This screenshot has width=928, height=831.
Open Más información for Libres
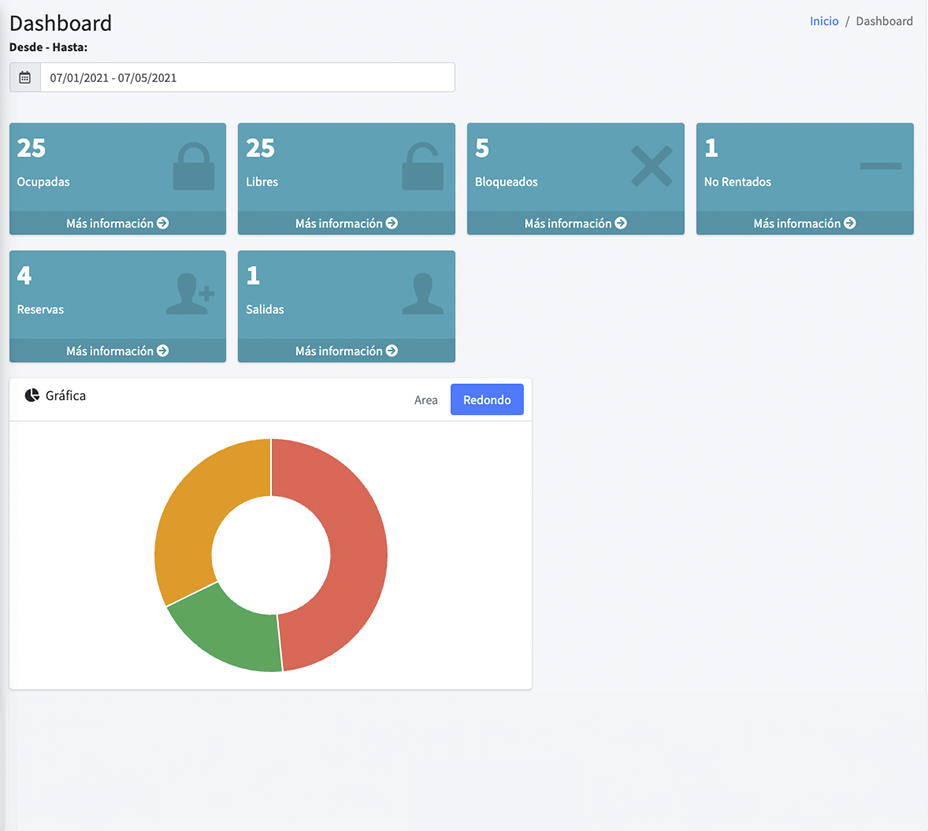coord(346,224)
